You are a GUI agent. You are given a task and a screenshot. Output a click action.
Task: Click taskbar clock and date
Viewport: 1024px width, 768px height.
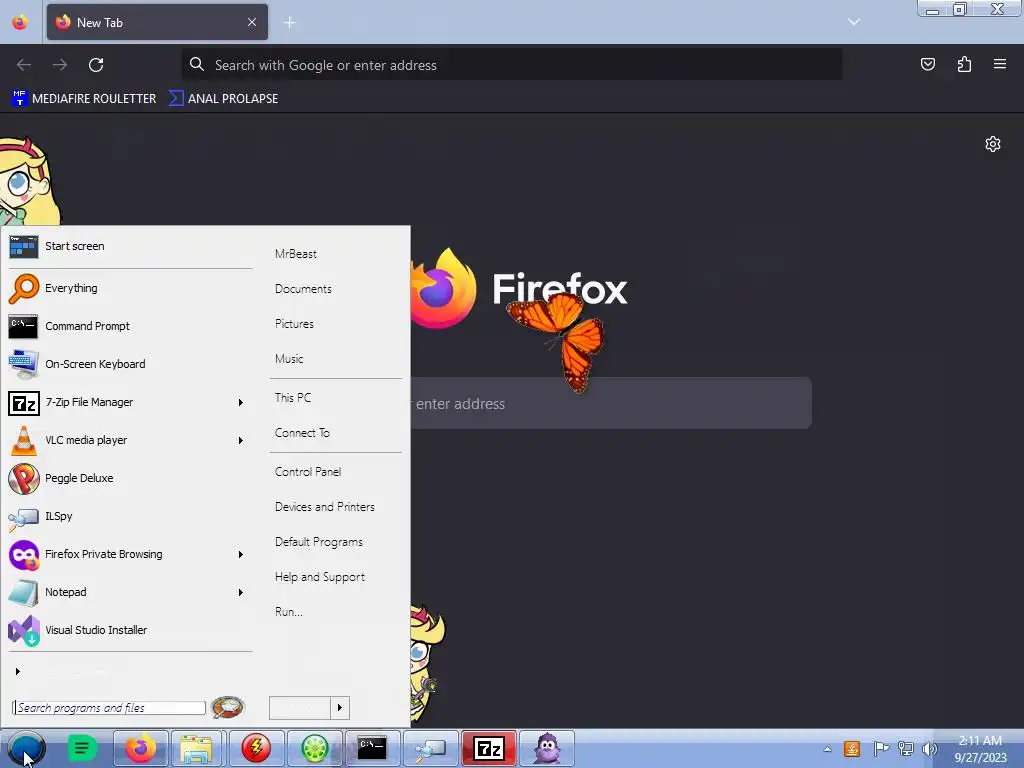980,749
